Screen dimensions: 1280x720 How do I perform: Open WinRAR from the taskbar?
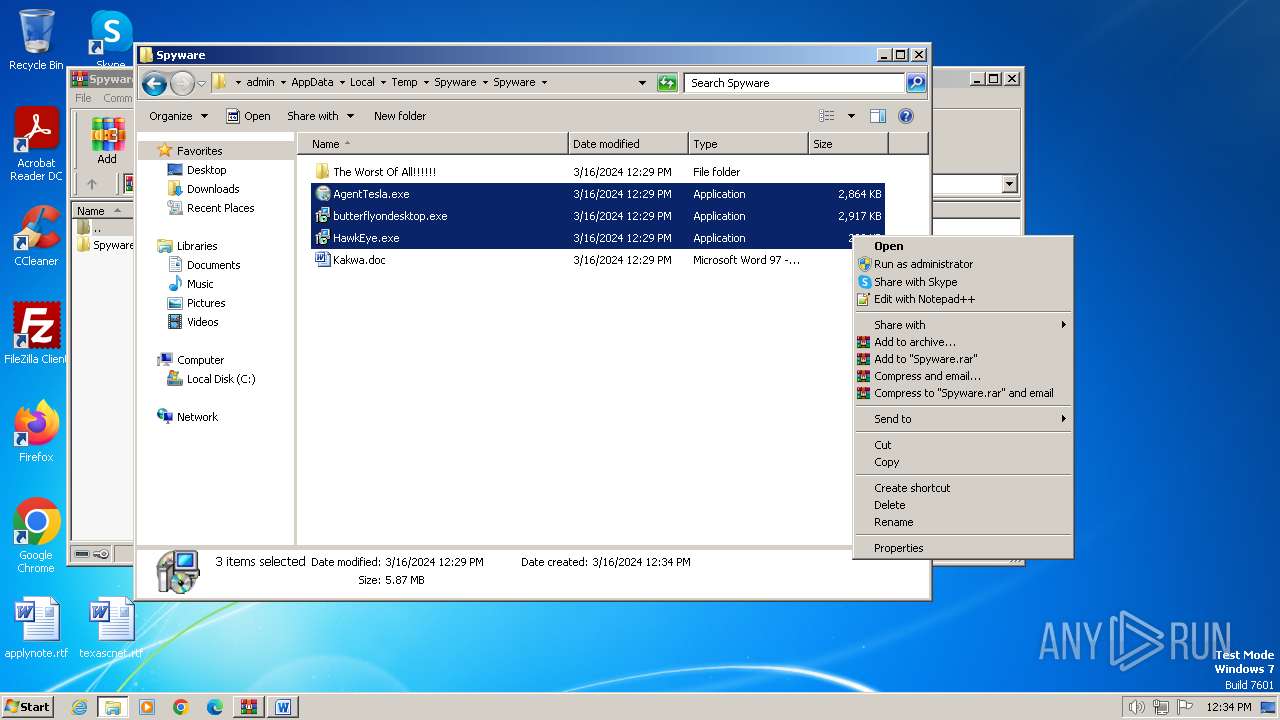249,707
